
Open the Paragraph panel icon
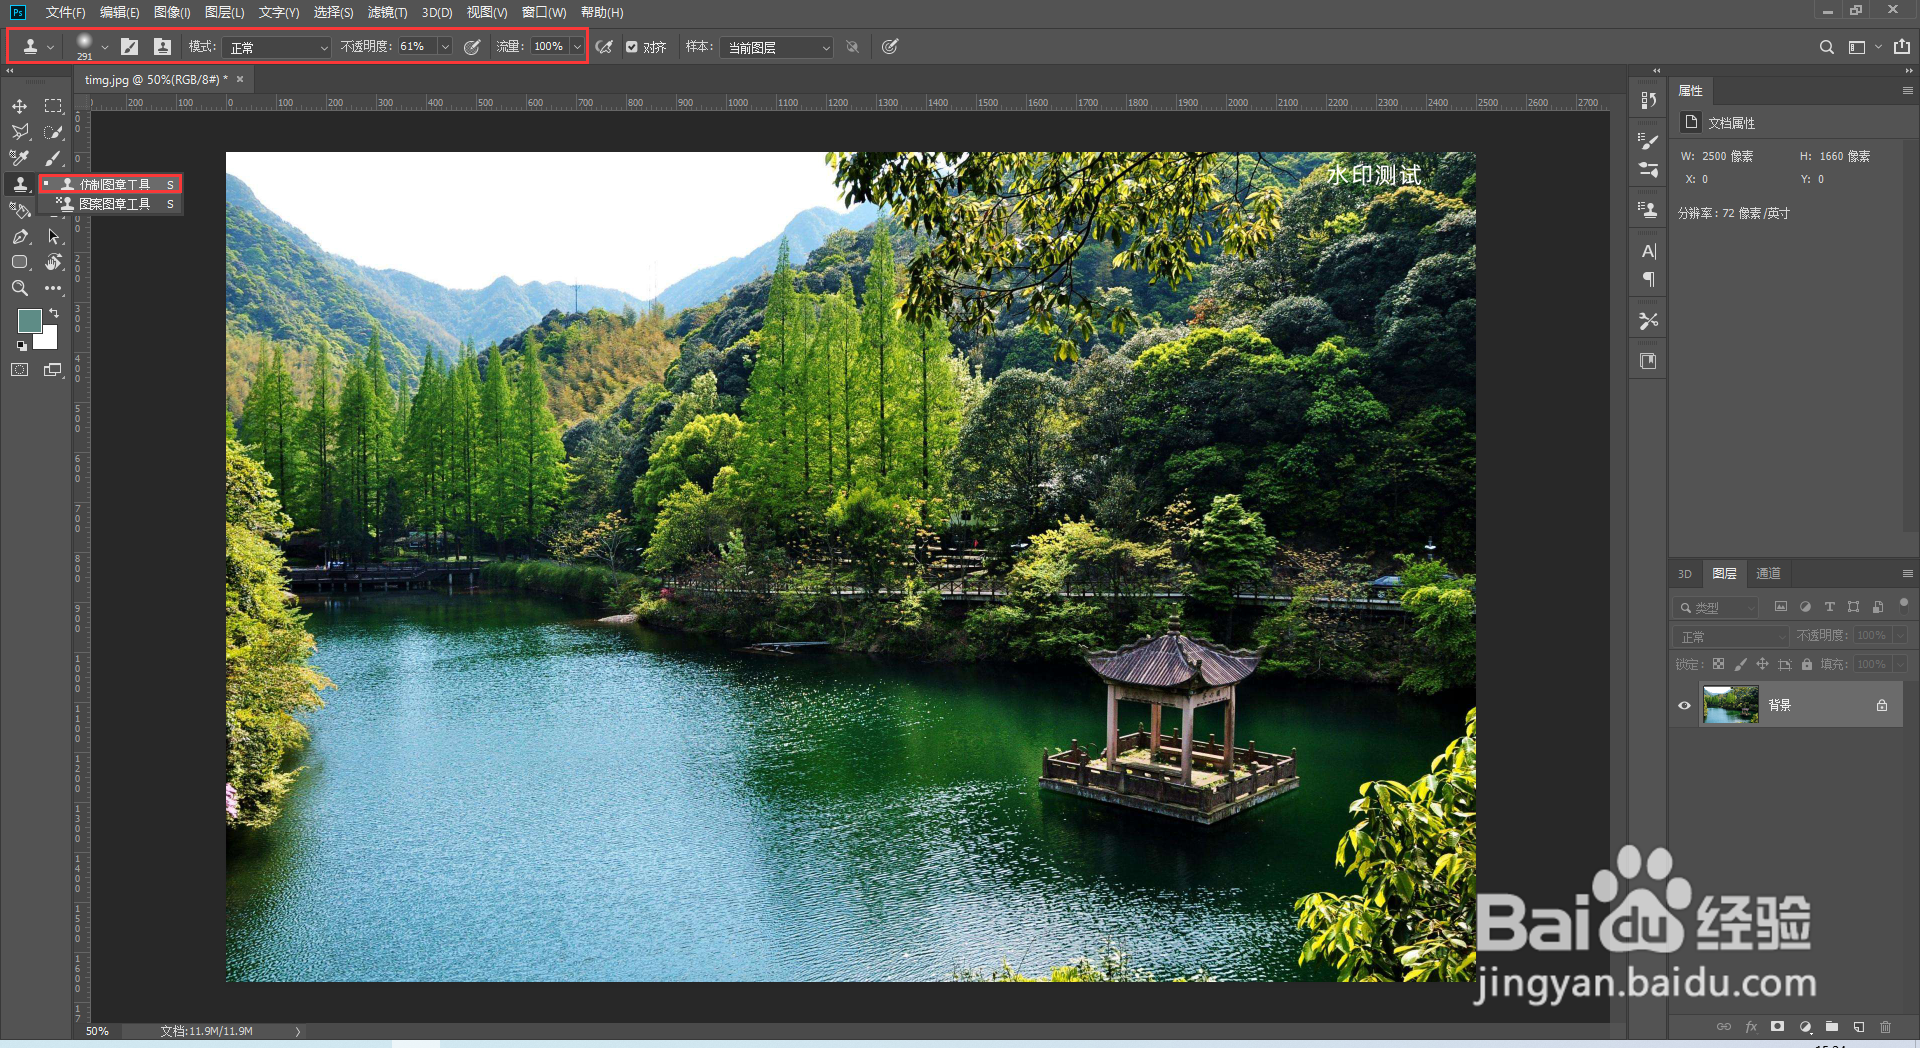(1648, 280)
